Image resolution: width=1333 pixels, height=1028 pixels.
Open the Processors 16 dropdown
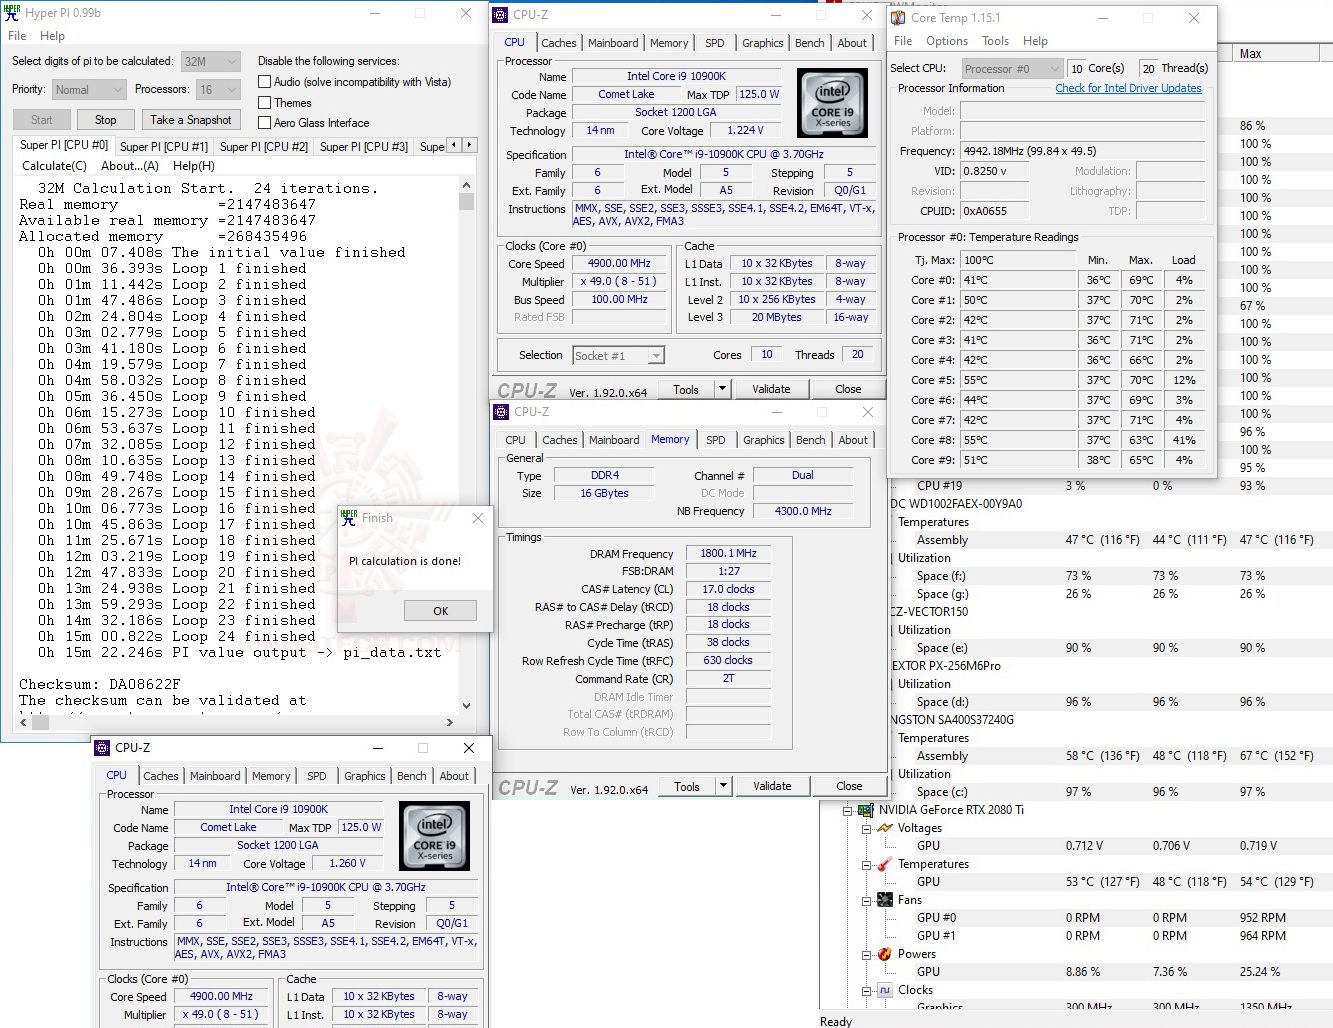pyautogui.click(x=218, y=89)
